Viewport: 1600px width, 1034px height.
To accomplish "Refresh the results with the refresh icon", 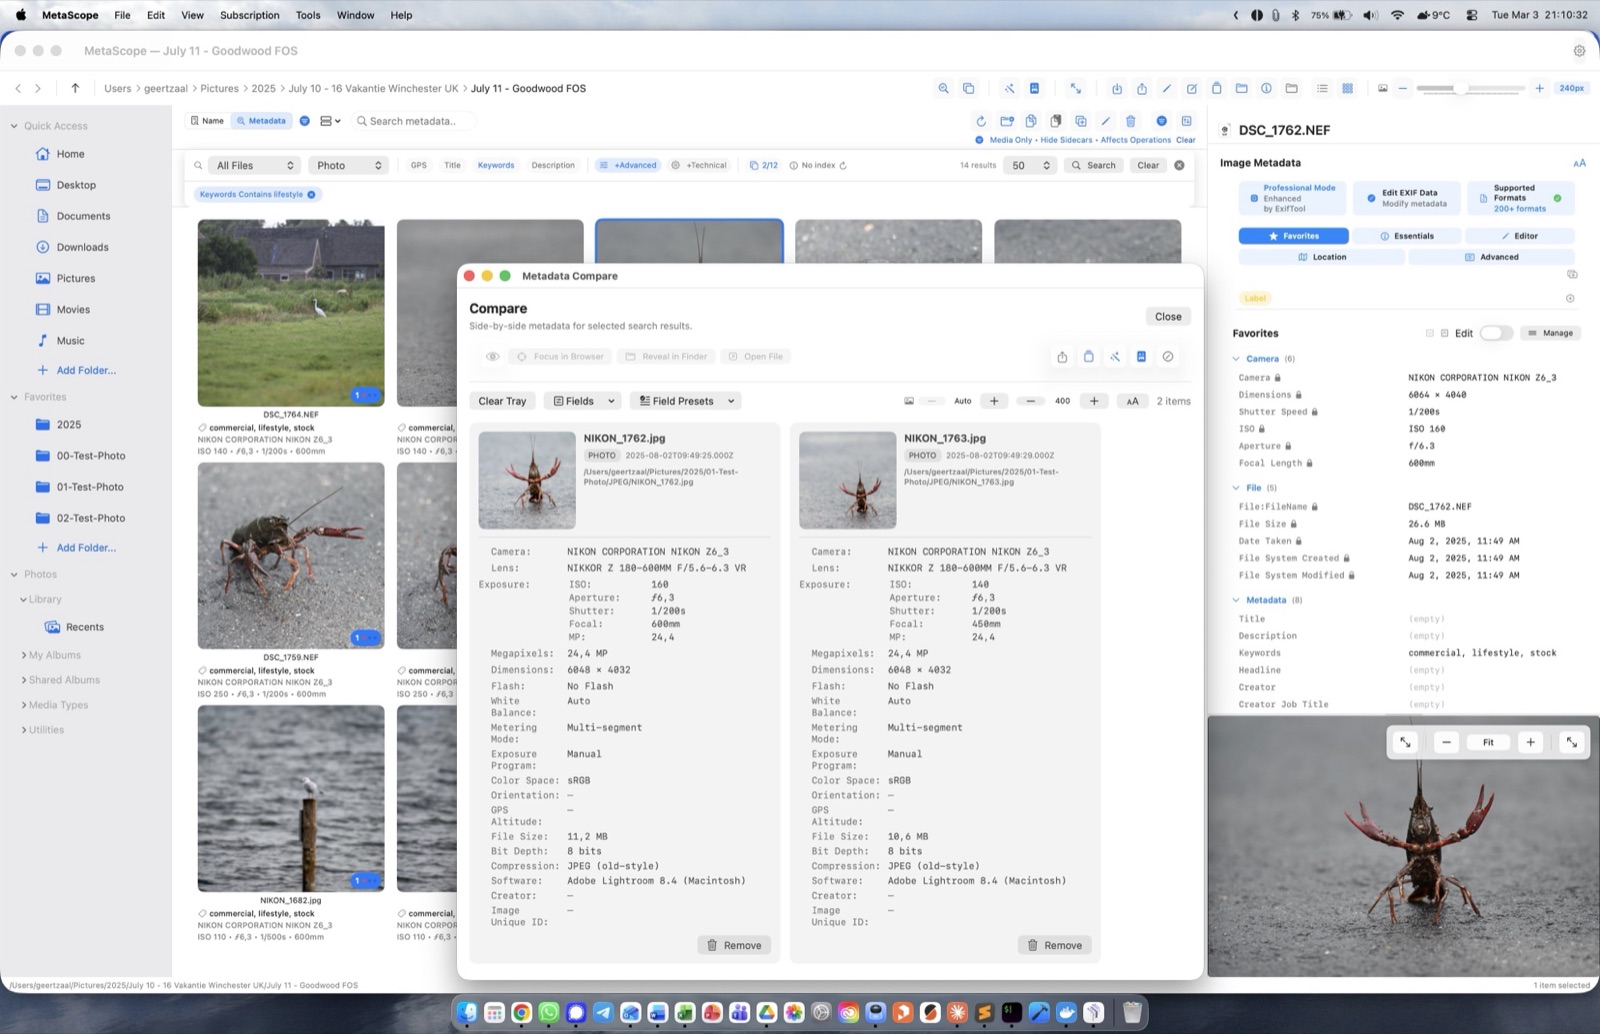I will tap(981, 120).
